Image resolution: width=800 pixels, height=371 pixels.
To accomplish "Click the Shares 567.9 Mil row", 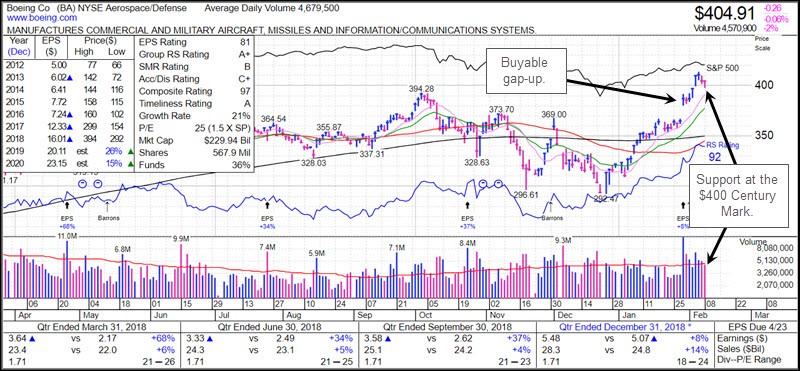I will (195, 153).
